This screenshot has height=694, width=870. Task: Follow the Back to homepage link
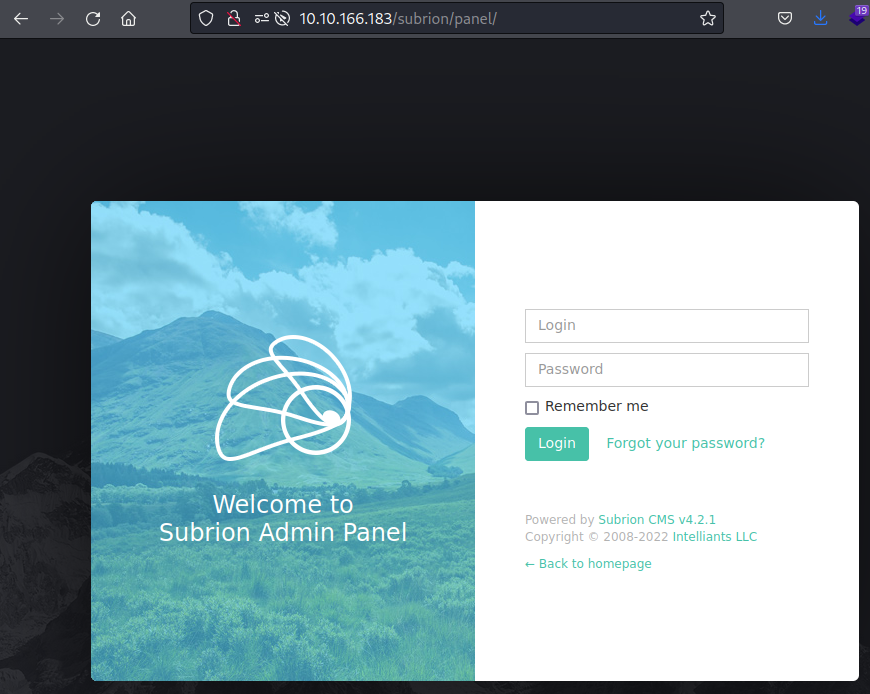588,563
